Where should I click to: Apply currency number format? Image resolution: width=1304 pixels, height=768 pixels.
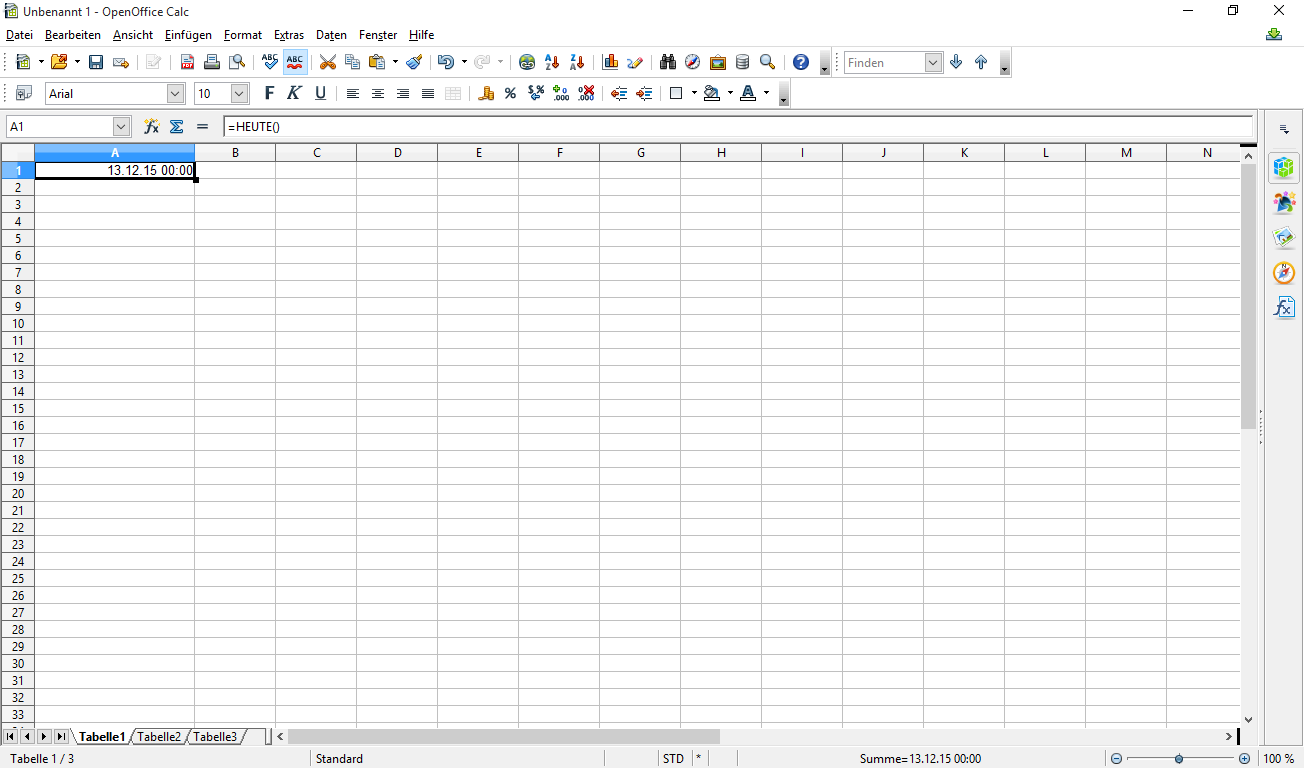pyautogui.click(x=486, y=93)
